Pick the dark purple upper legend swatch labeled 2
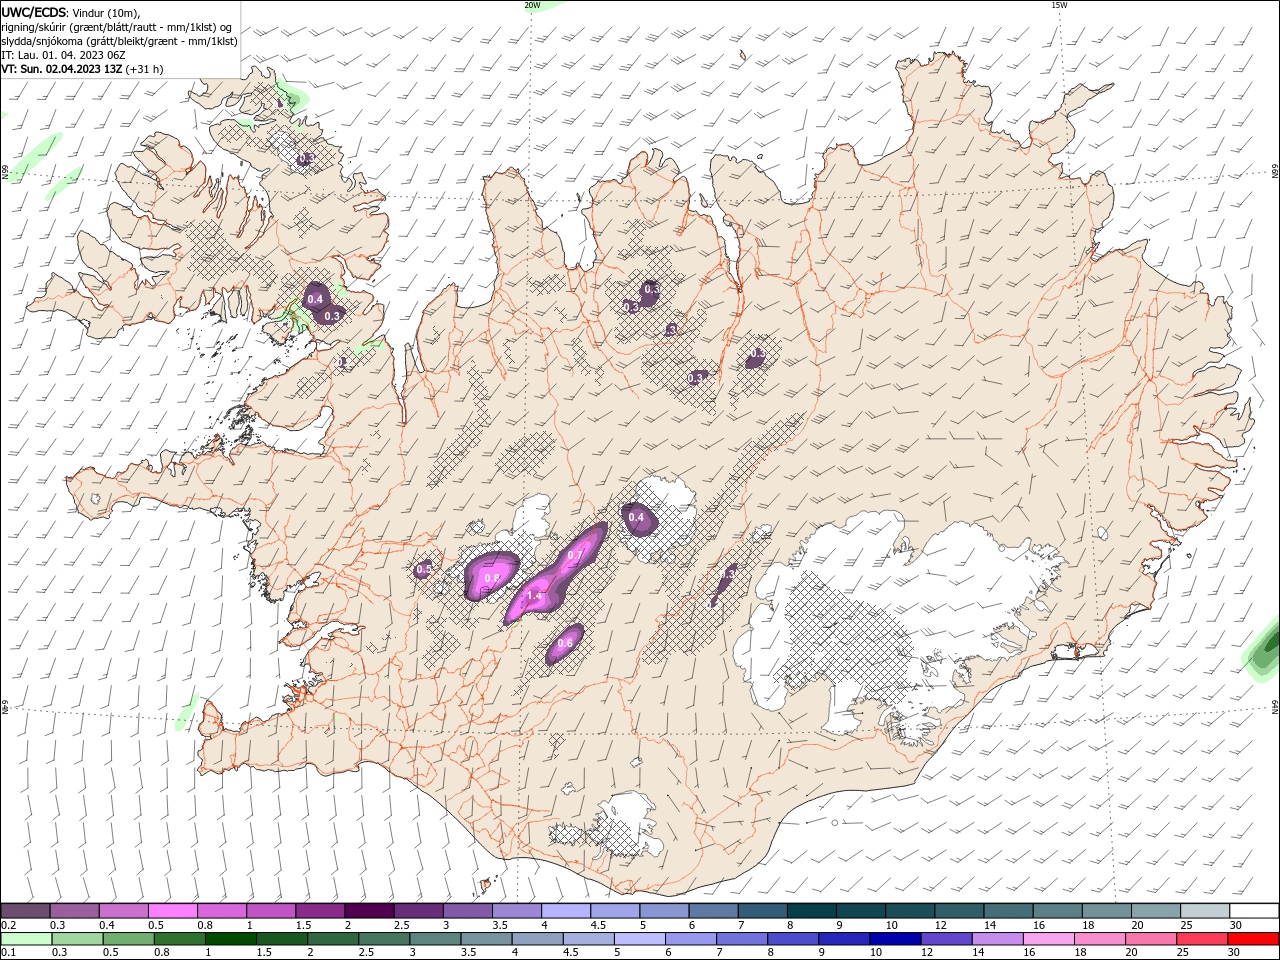The height and width of the screenshot is (960, 1280). click(368, 911)
